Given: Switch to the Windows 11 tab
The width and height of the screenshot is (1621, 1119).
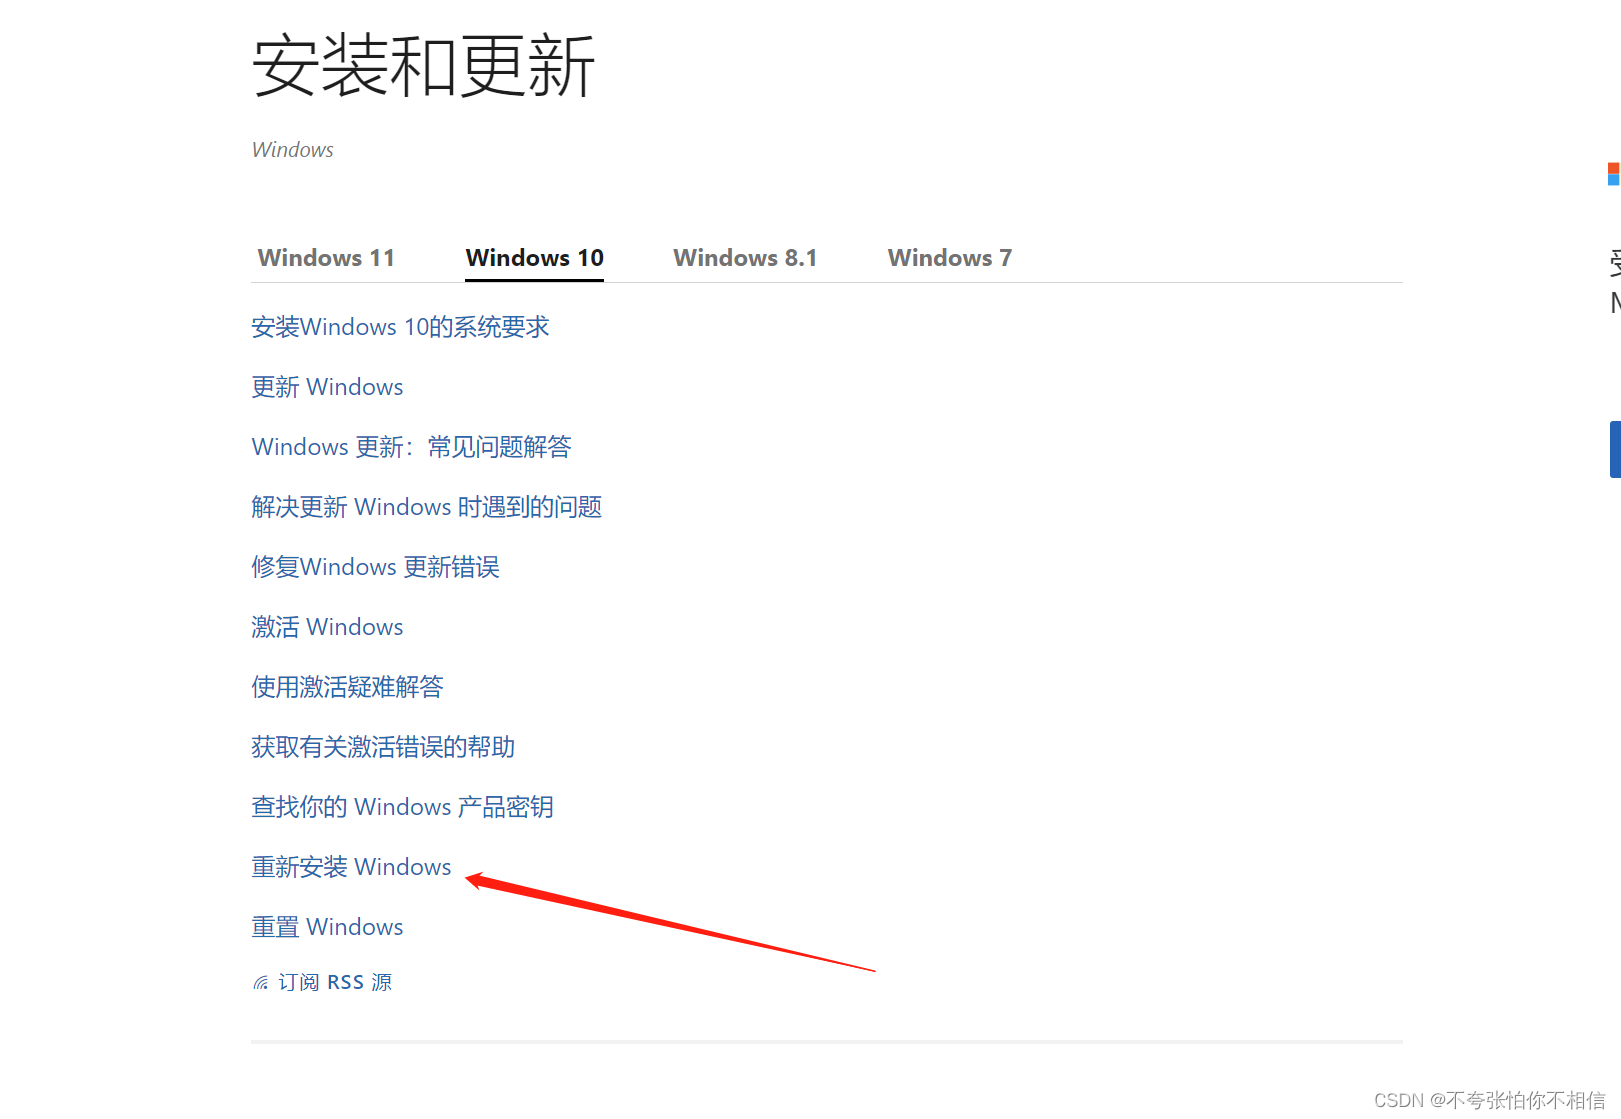Looking at the screenshot, I should (326, 258).
